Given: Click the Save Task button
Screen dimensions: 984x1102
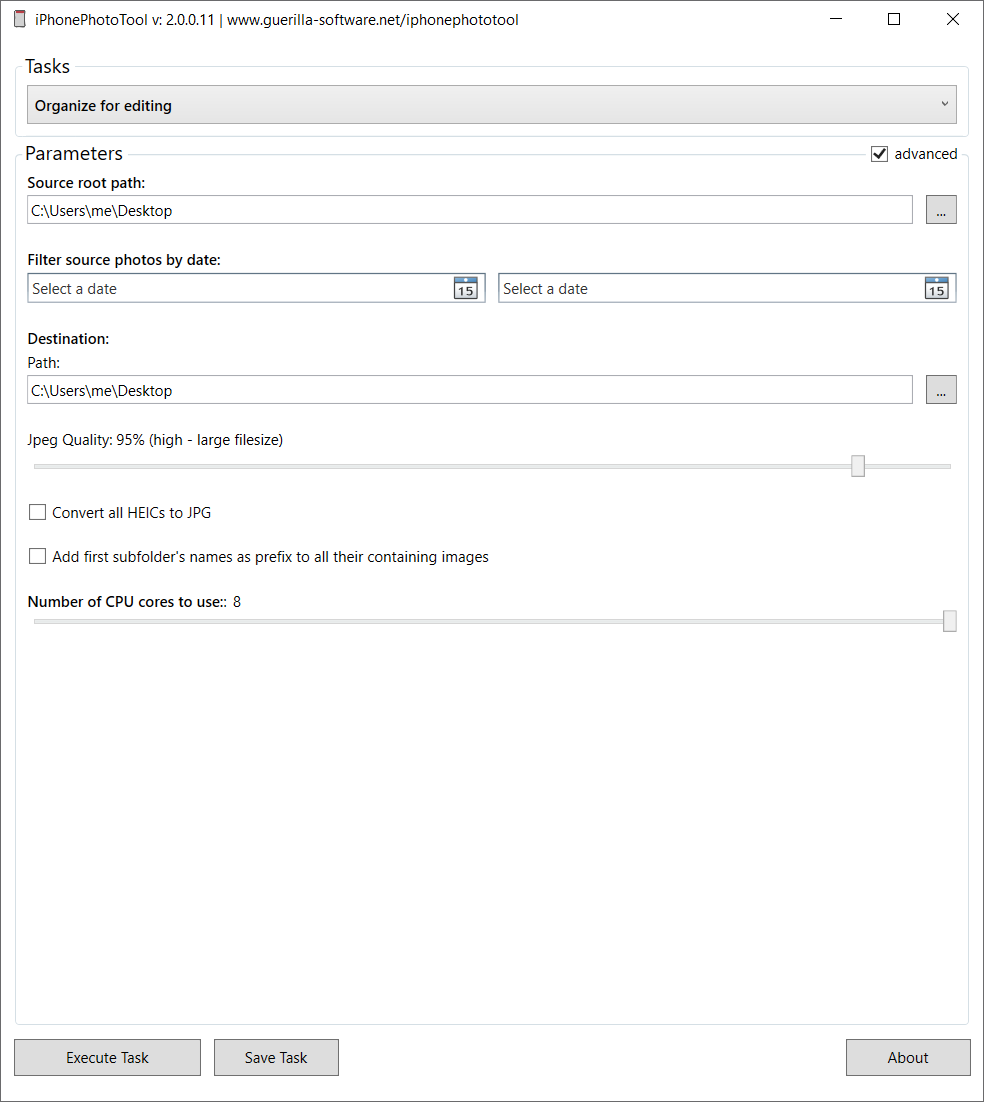Looking at the screenshot, I should [x=276, y=1058].
